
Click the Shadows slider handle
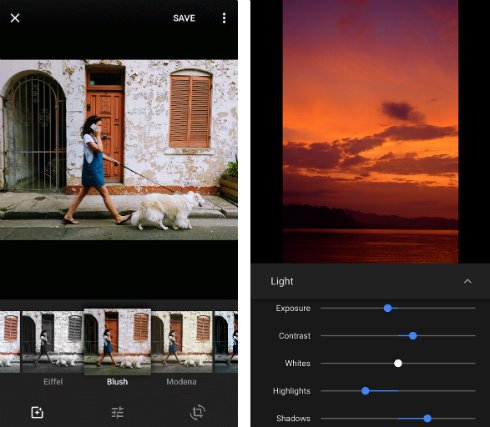pyautogui.click(x=427, y=418)
